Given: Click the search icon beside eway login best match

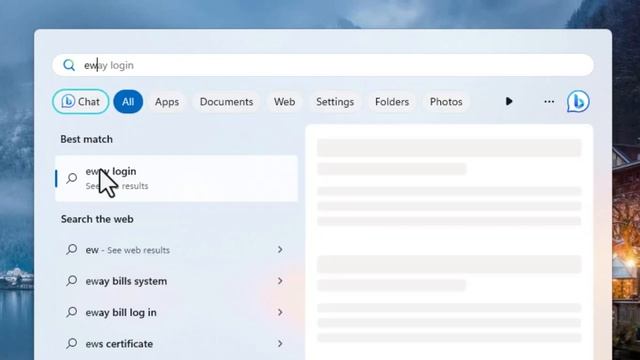Looking at the screenshot, I should click(x=72, y=178).
